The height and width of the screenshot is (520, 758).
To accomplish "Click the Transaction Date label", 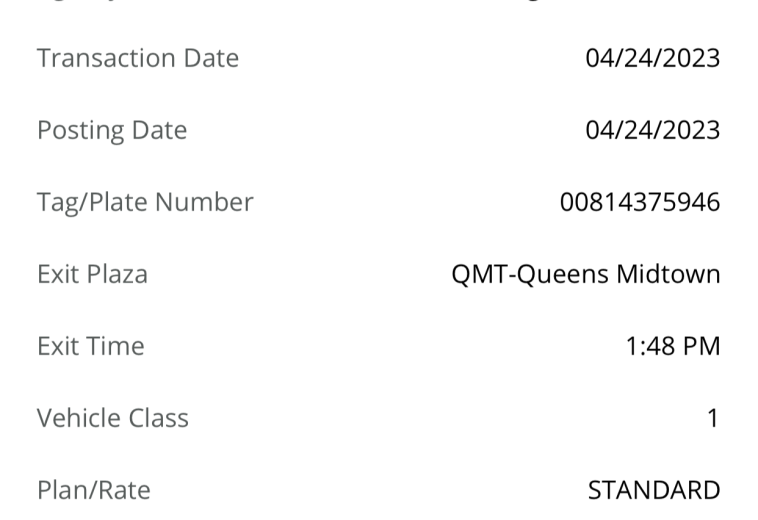I will click(x=138, y=58).
